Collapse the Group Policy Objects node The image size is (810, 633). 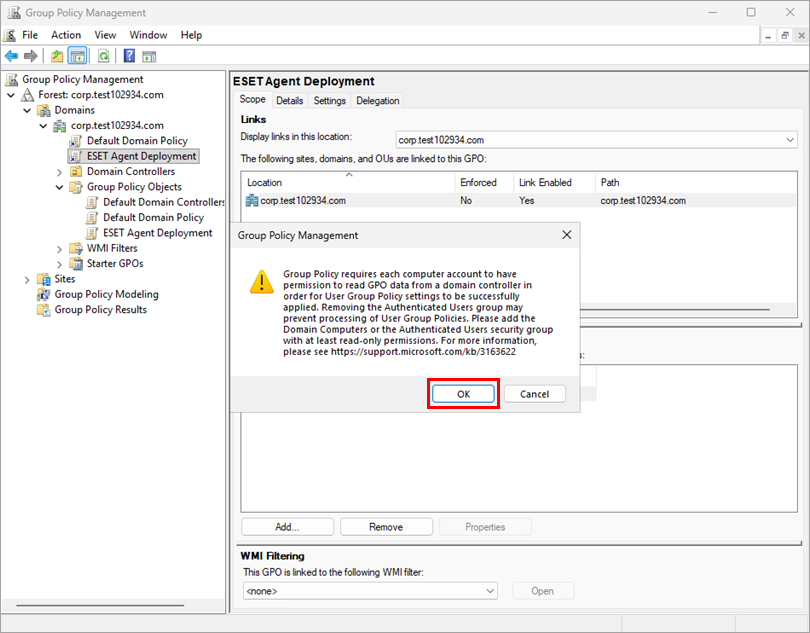60,187
